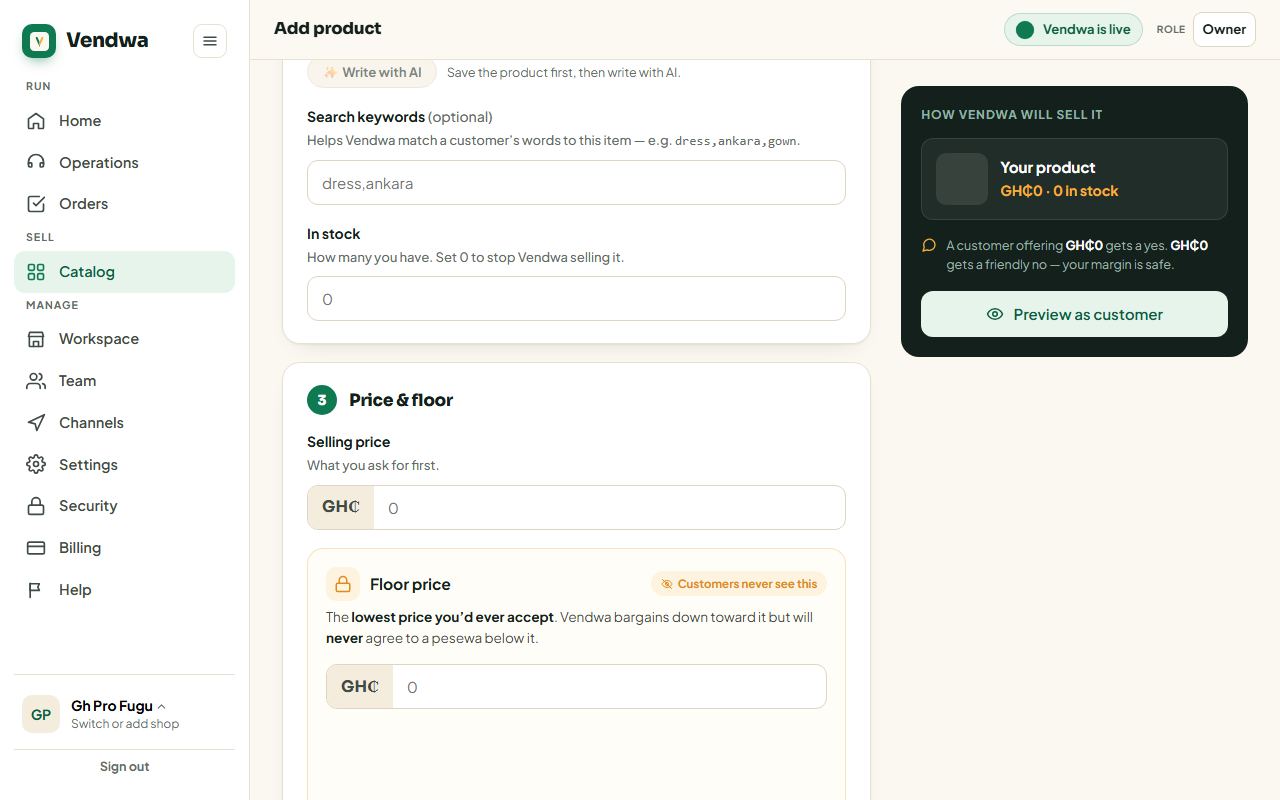Click the crossed-eye icon in hidden badge
Image resolution: width=1280 pixels, height=800 pixels.
pos(667,584)
